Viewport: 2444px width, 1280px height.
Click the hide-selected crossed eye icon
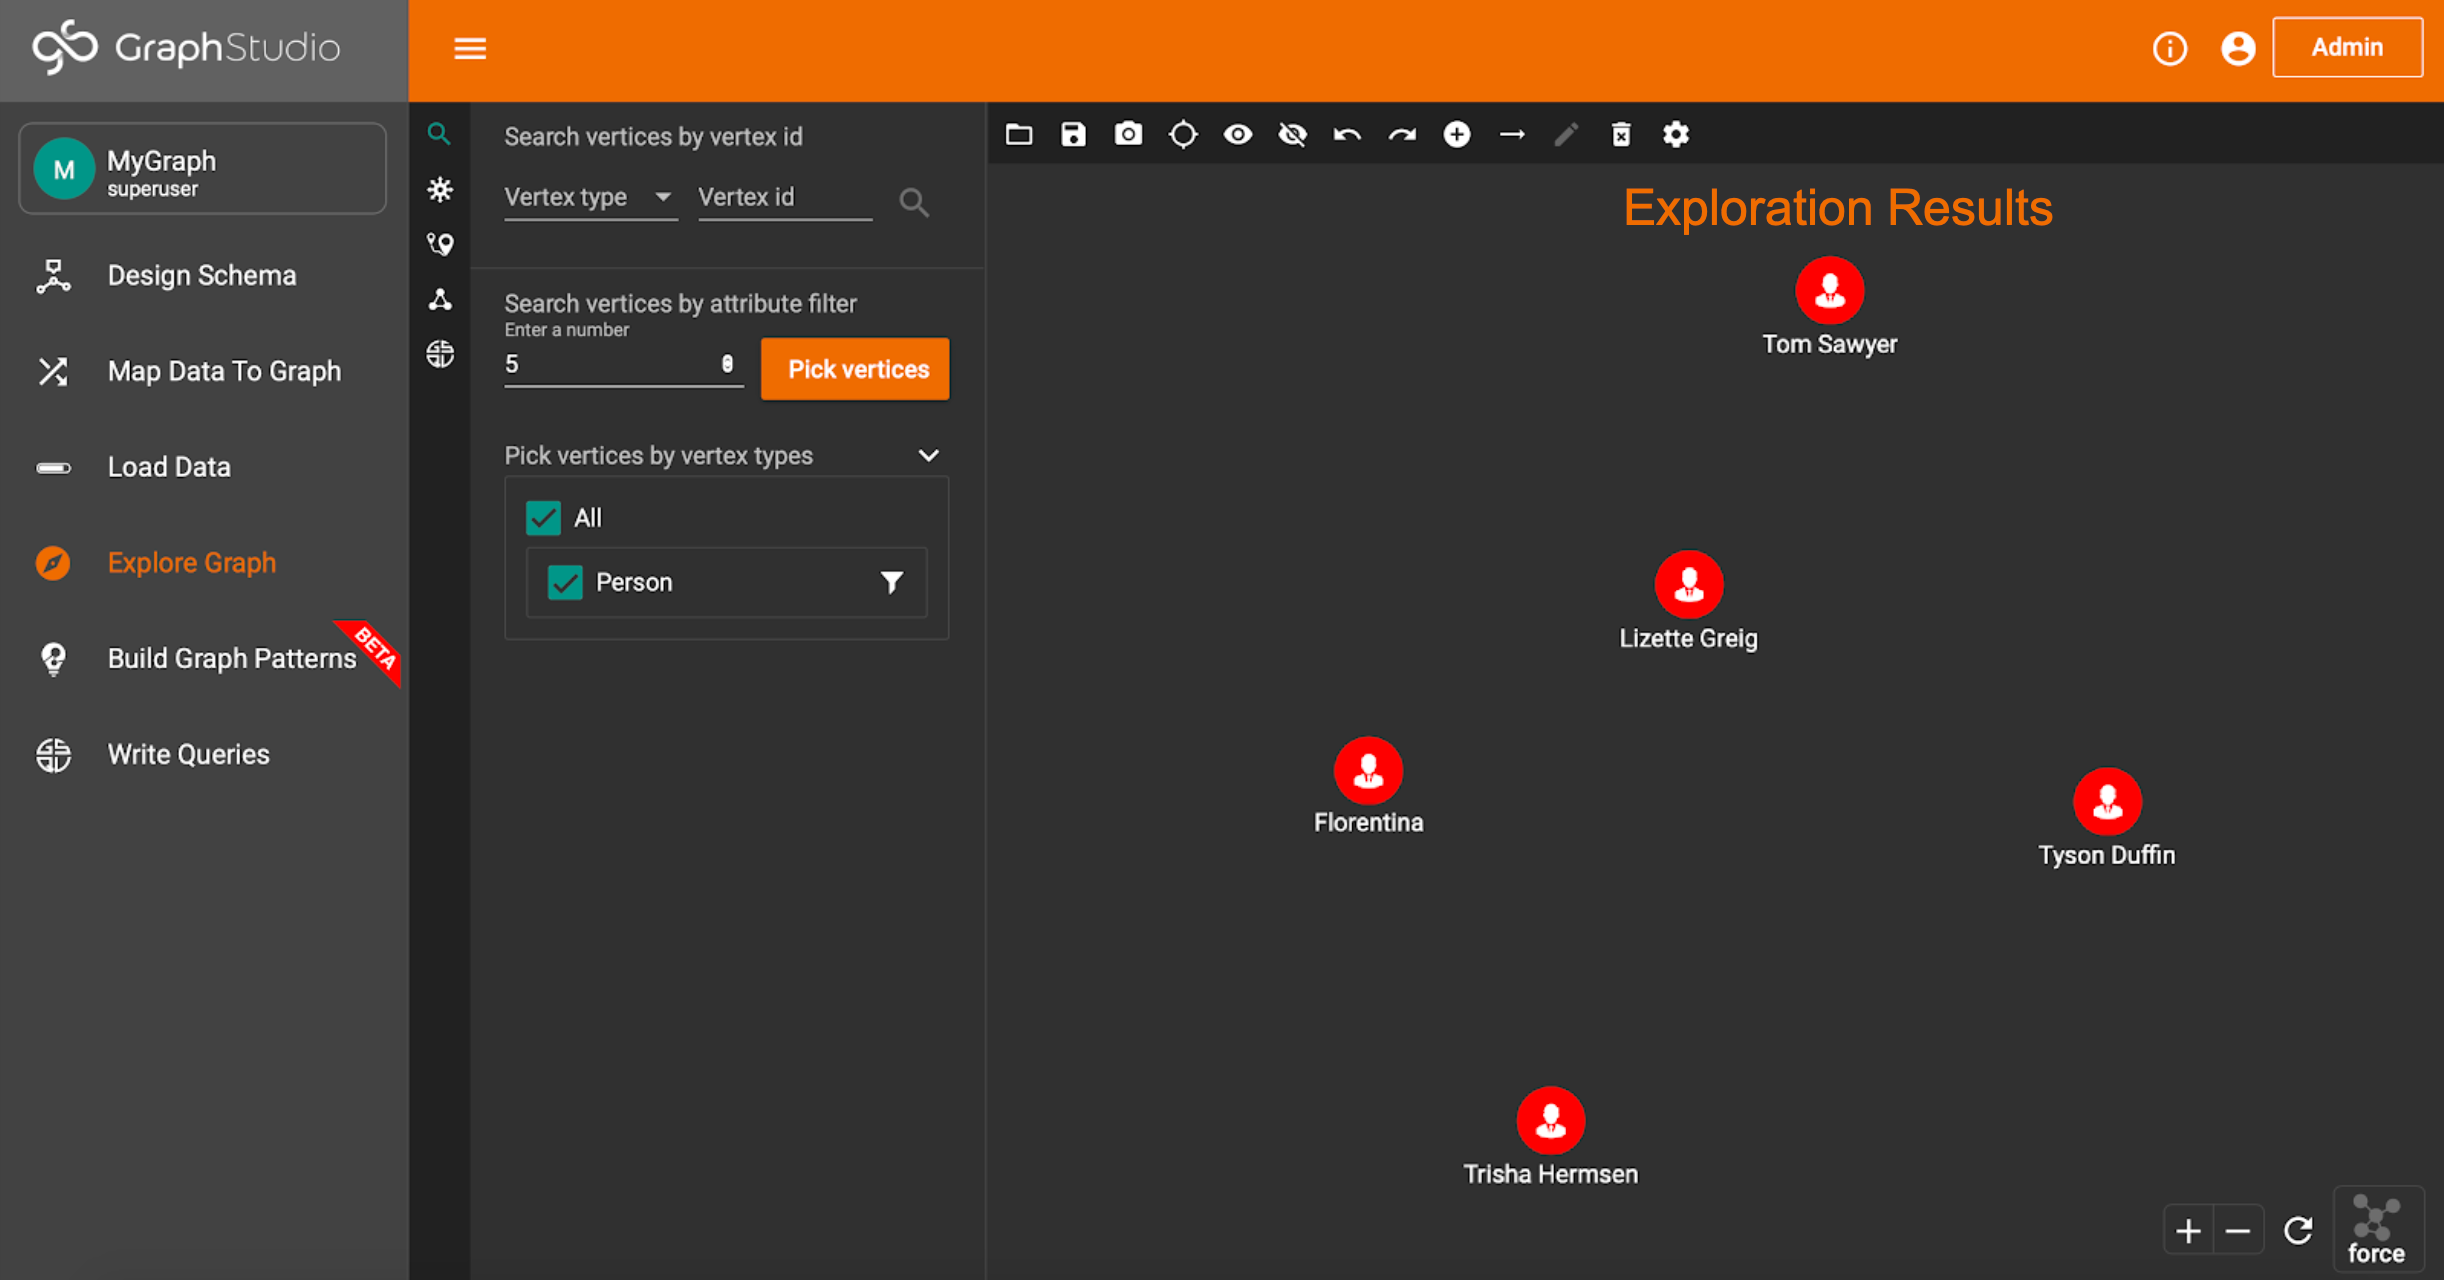(1292, 134)
